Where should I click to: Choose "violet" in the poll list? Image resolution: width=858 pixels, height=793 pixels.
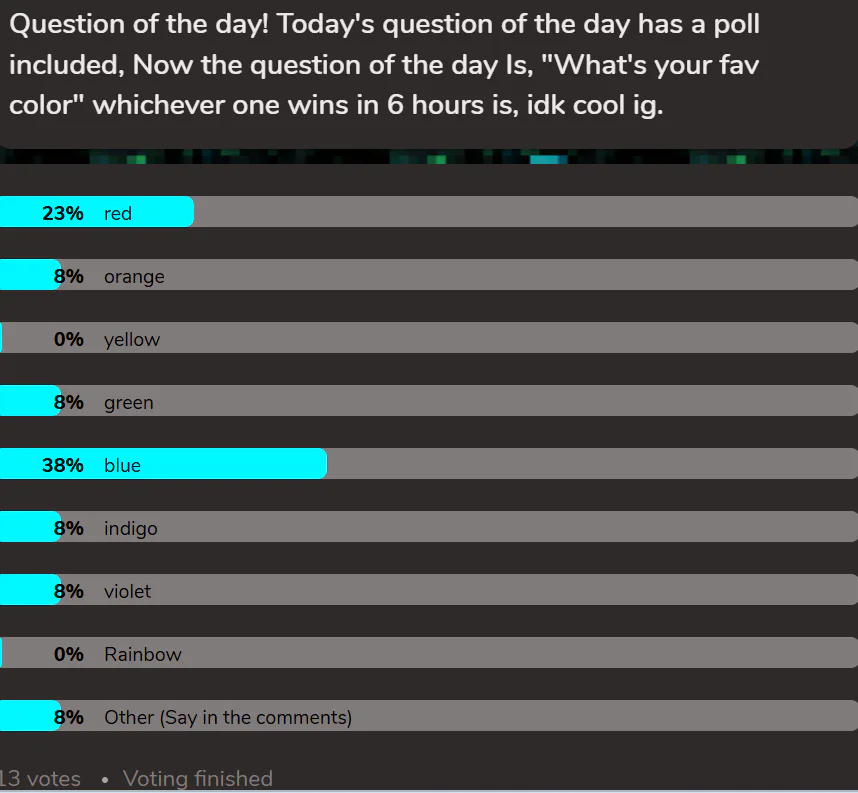(x=128, y=591)
